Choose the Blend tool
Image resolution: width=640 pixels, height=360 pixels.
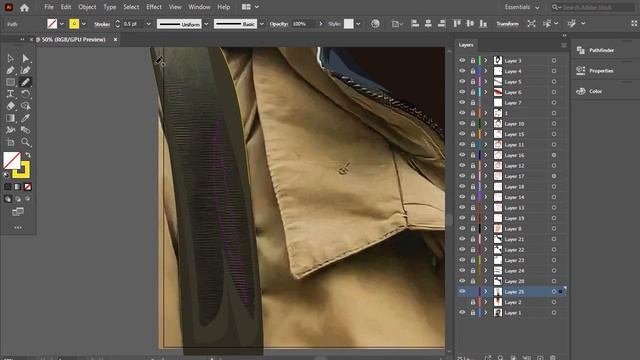pyautogui.click(x=25, y=130)
